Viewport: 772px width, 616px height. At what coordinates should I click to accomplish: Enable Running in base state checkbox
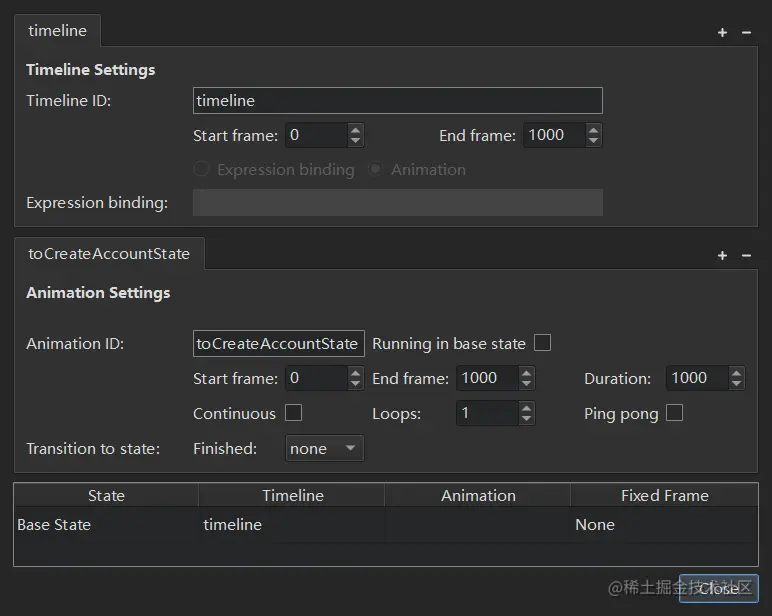pos(543,343)
